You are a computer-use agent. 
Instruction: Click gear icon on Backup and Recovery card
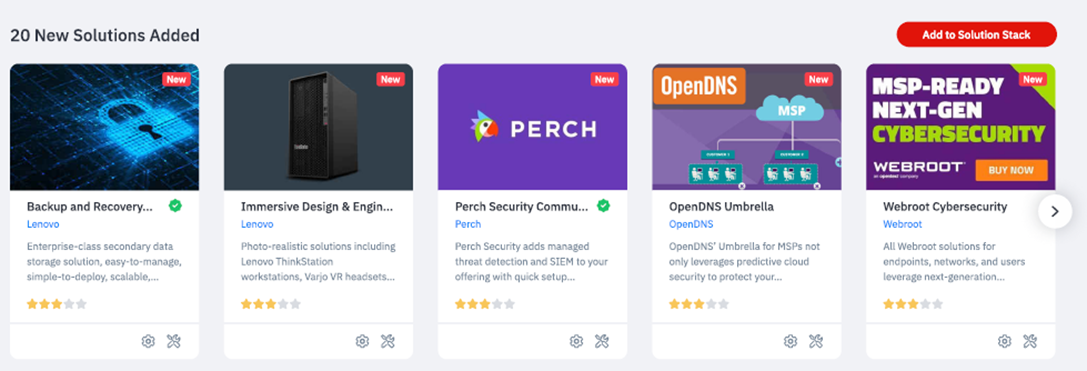click(148, 341)
